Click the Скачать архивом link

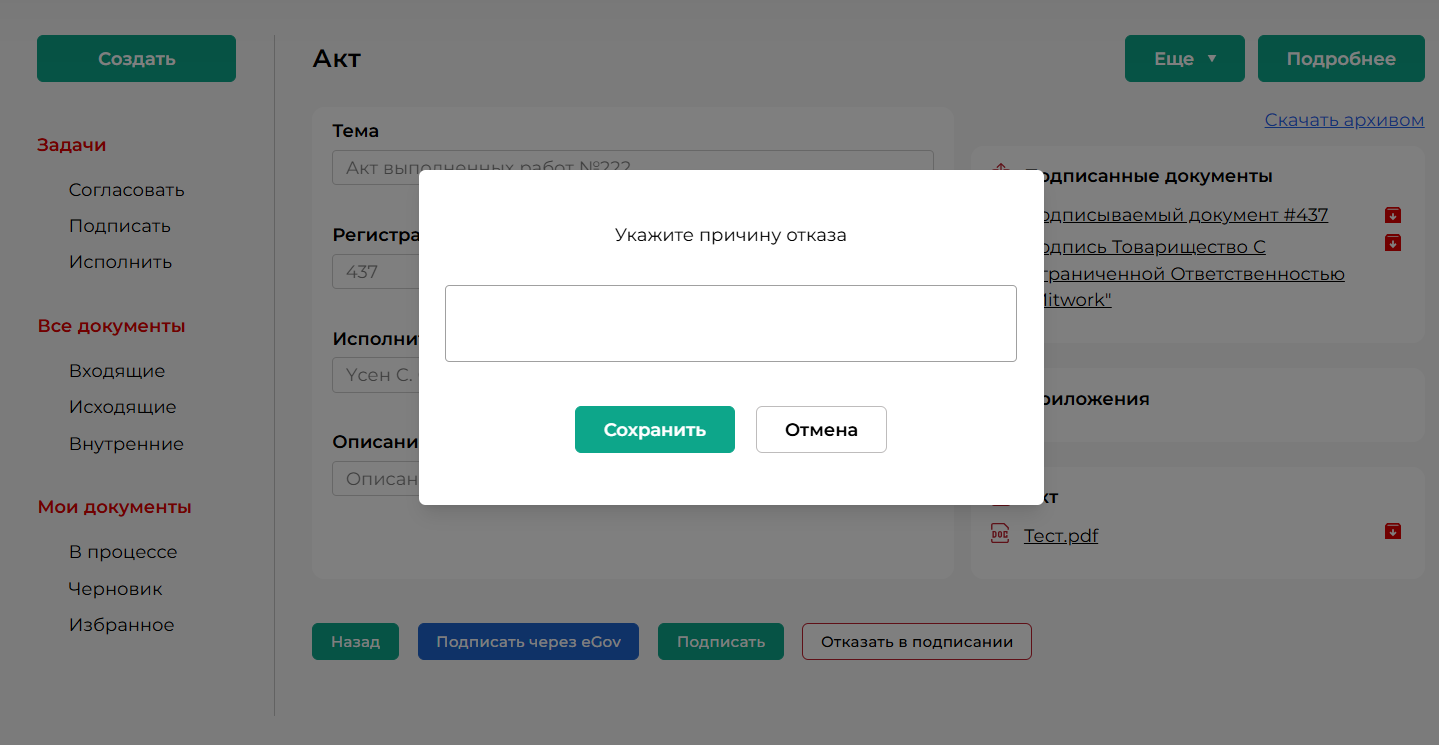point(1343,120)
